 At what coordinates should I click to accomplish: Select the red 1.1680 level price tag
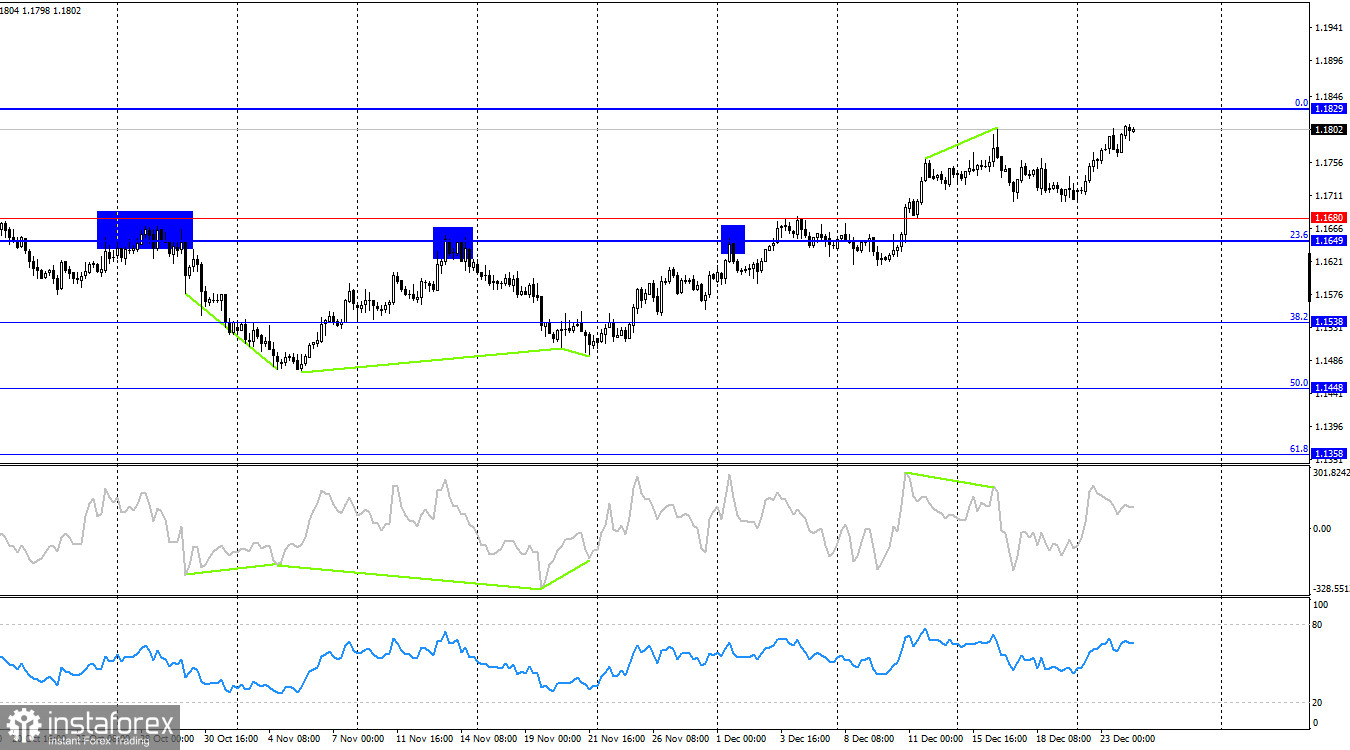1328,217
